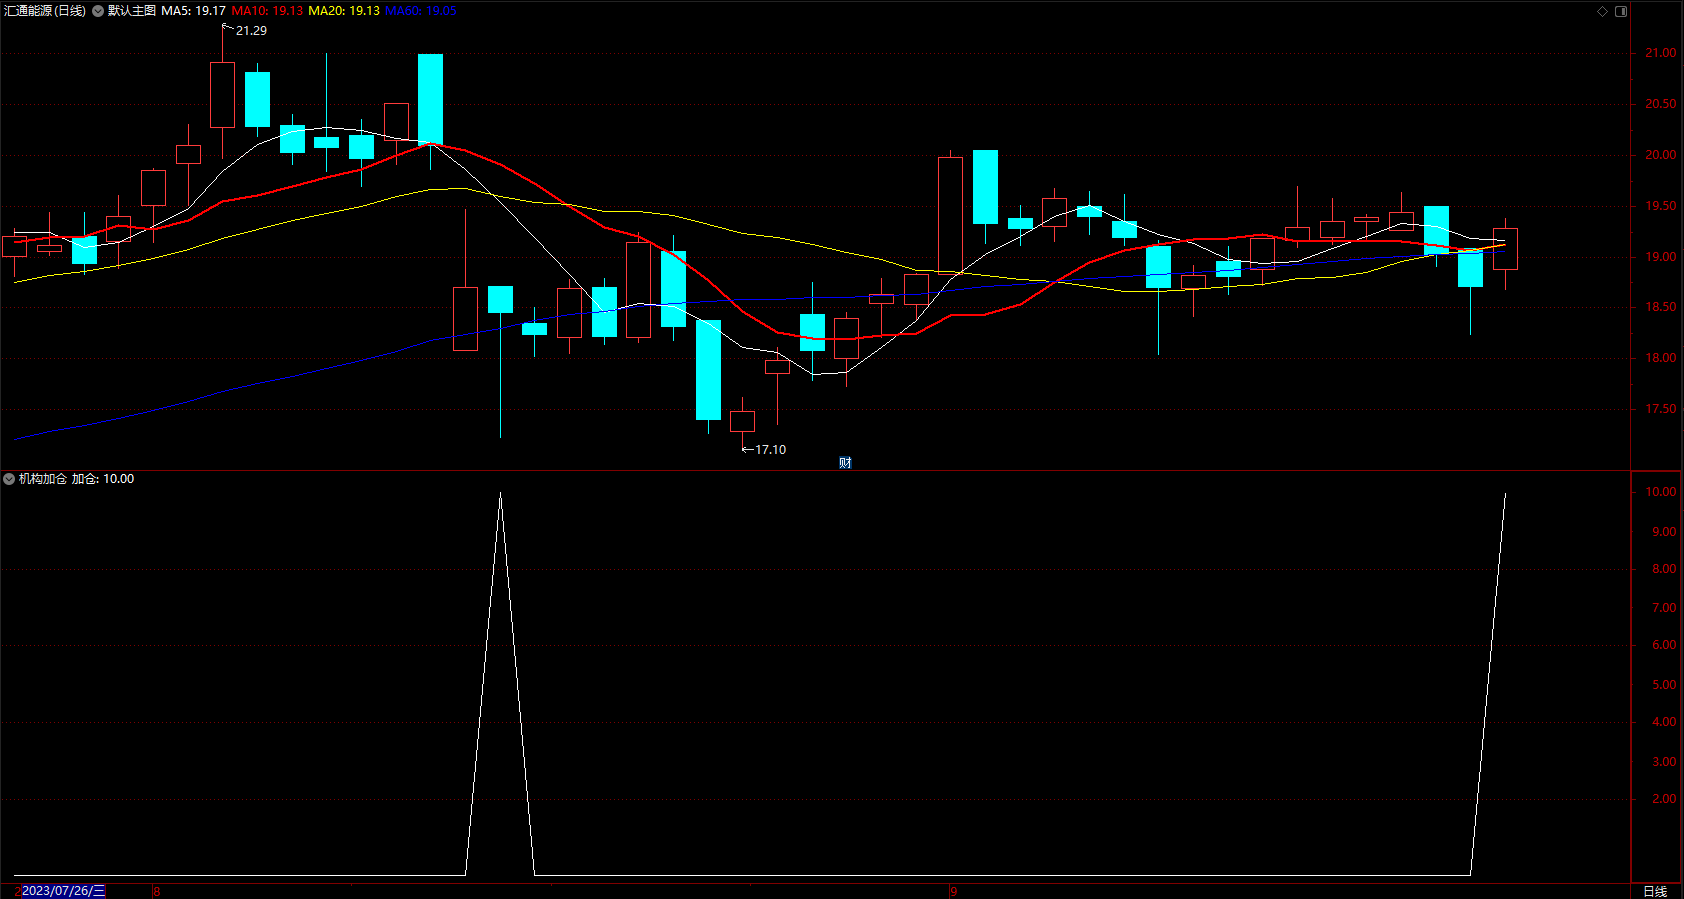Open the 机构加仓 sub-indicator dropdown arrow

(x=9, y=479)
